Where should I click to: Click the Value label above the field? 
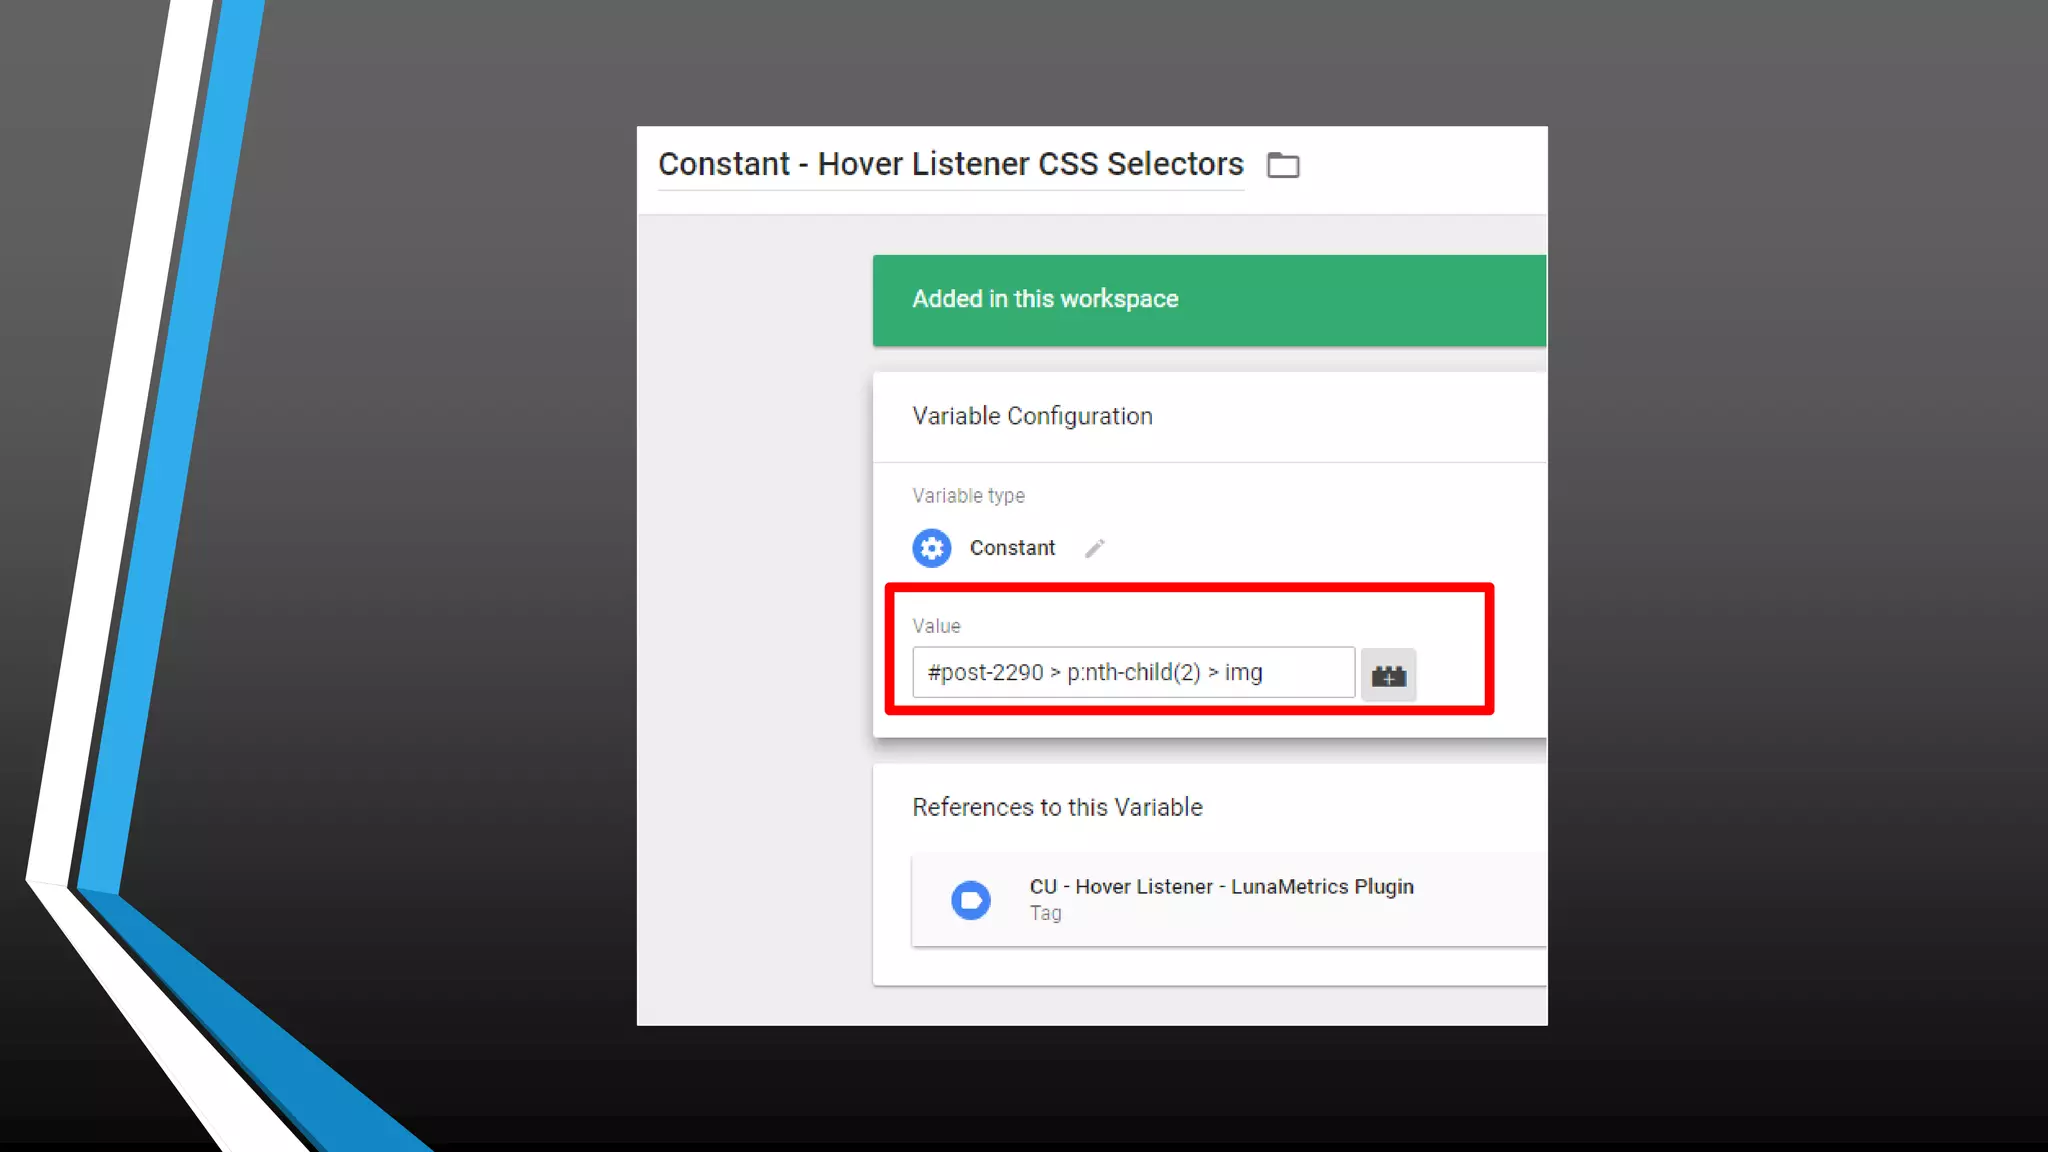936,626
